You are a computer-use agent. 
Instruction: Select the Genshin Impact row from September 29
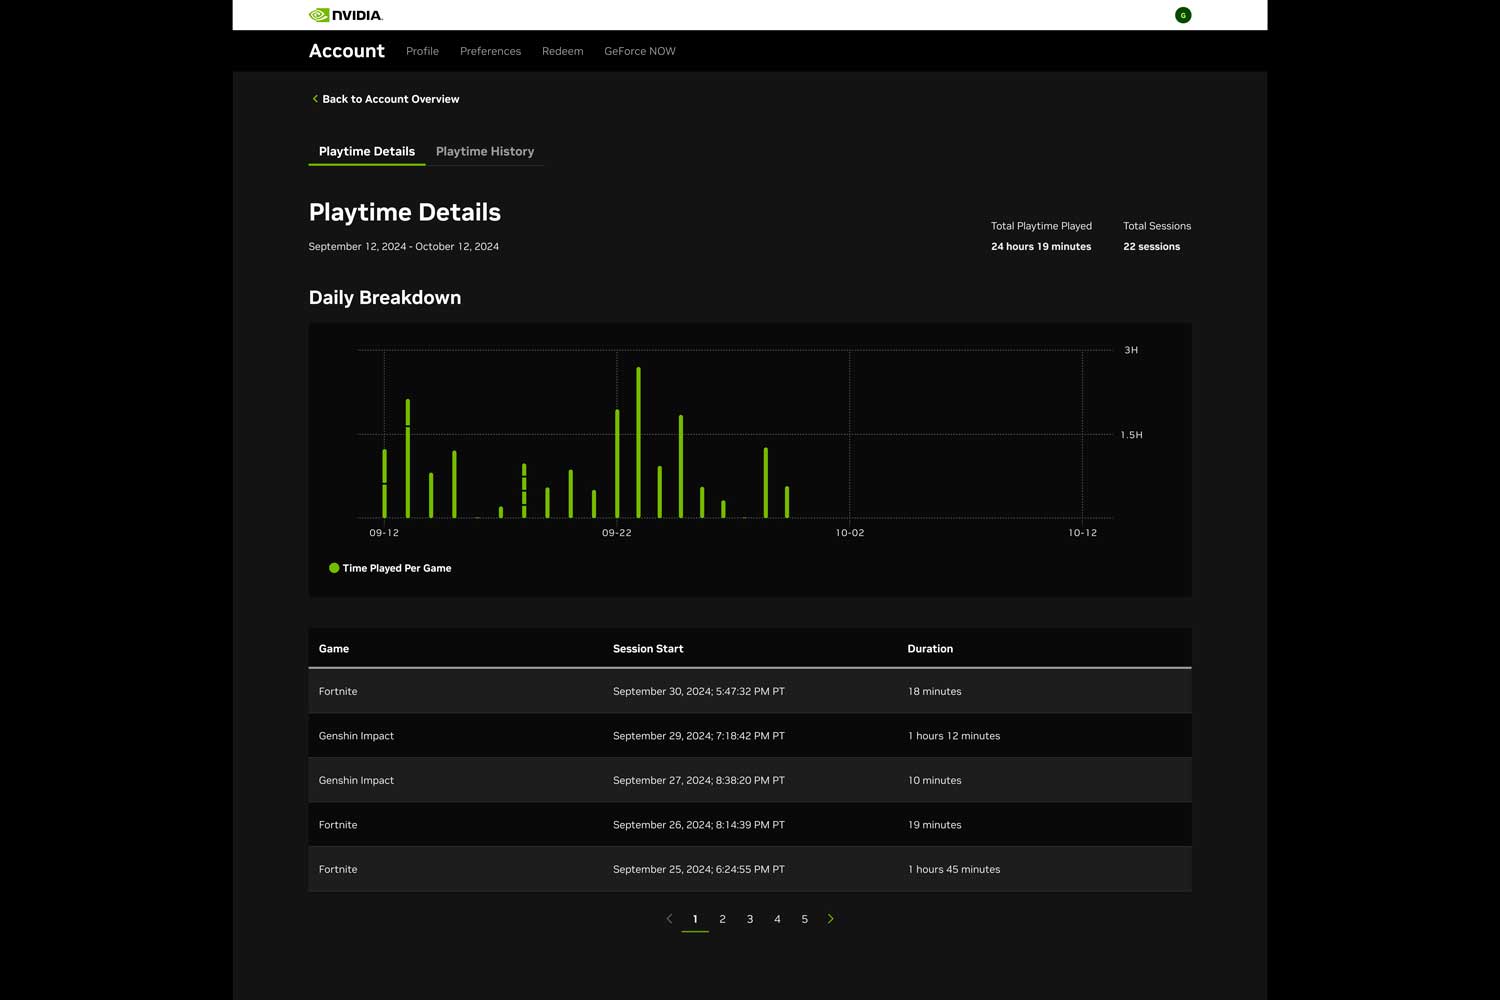pos(750,736)
